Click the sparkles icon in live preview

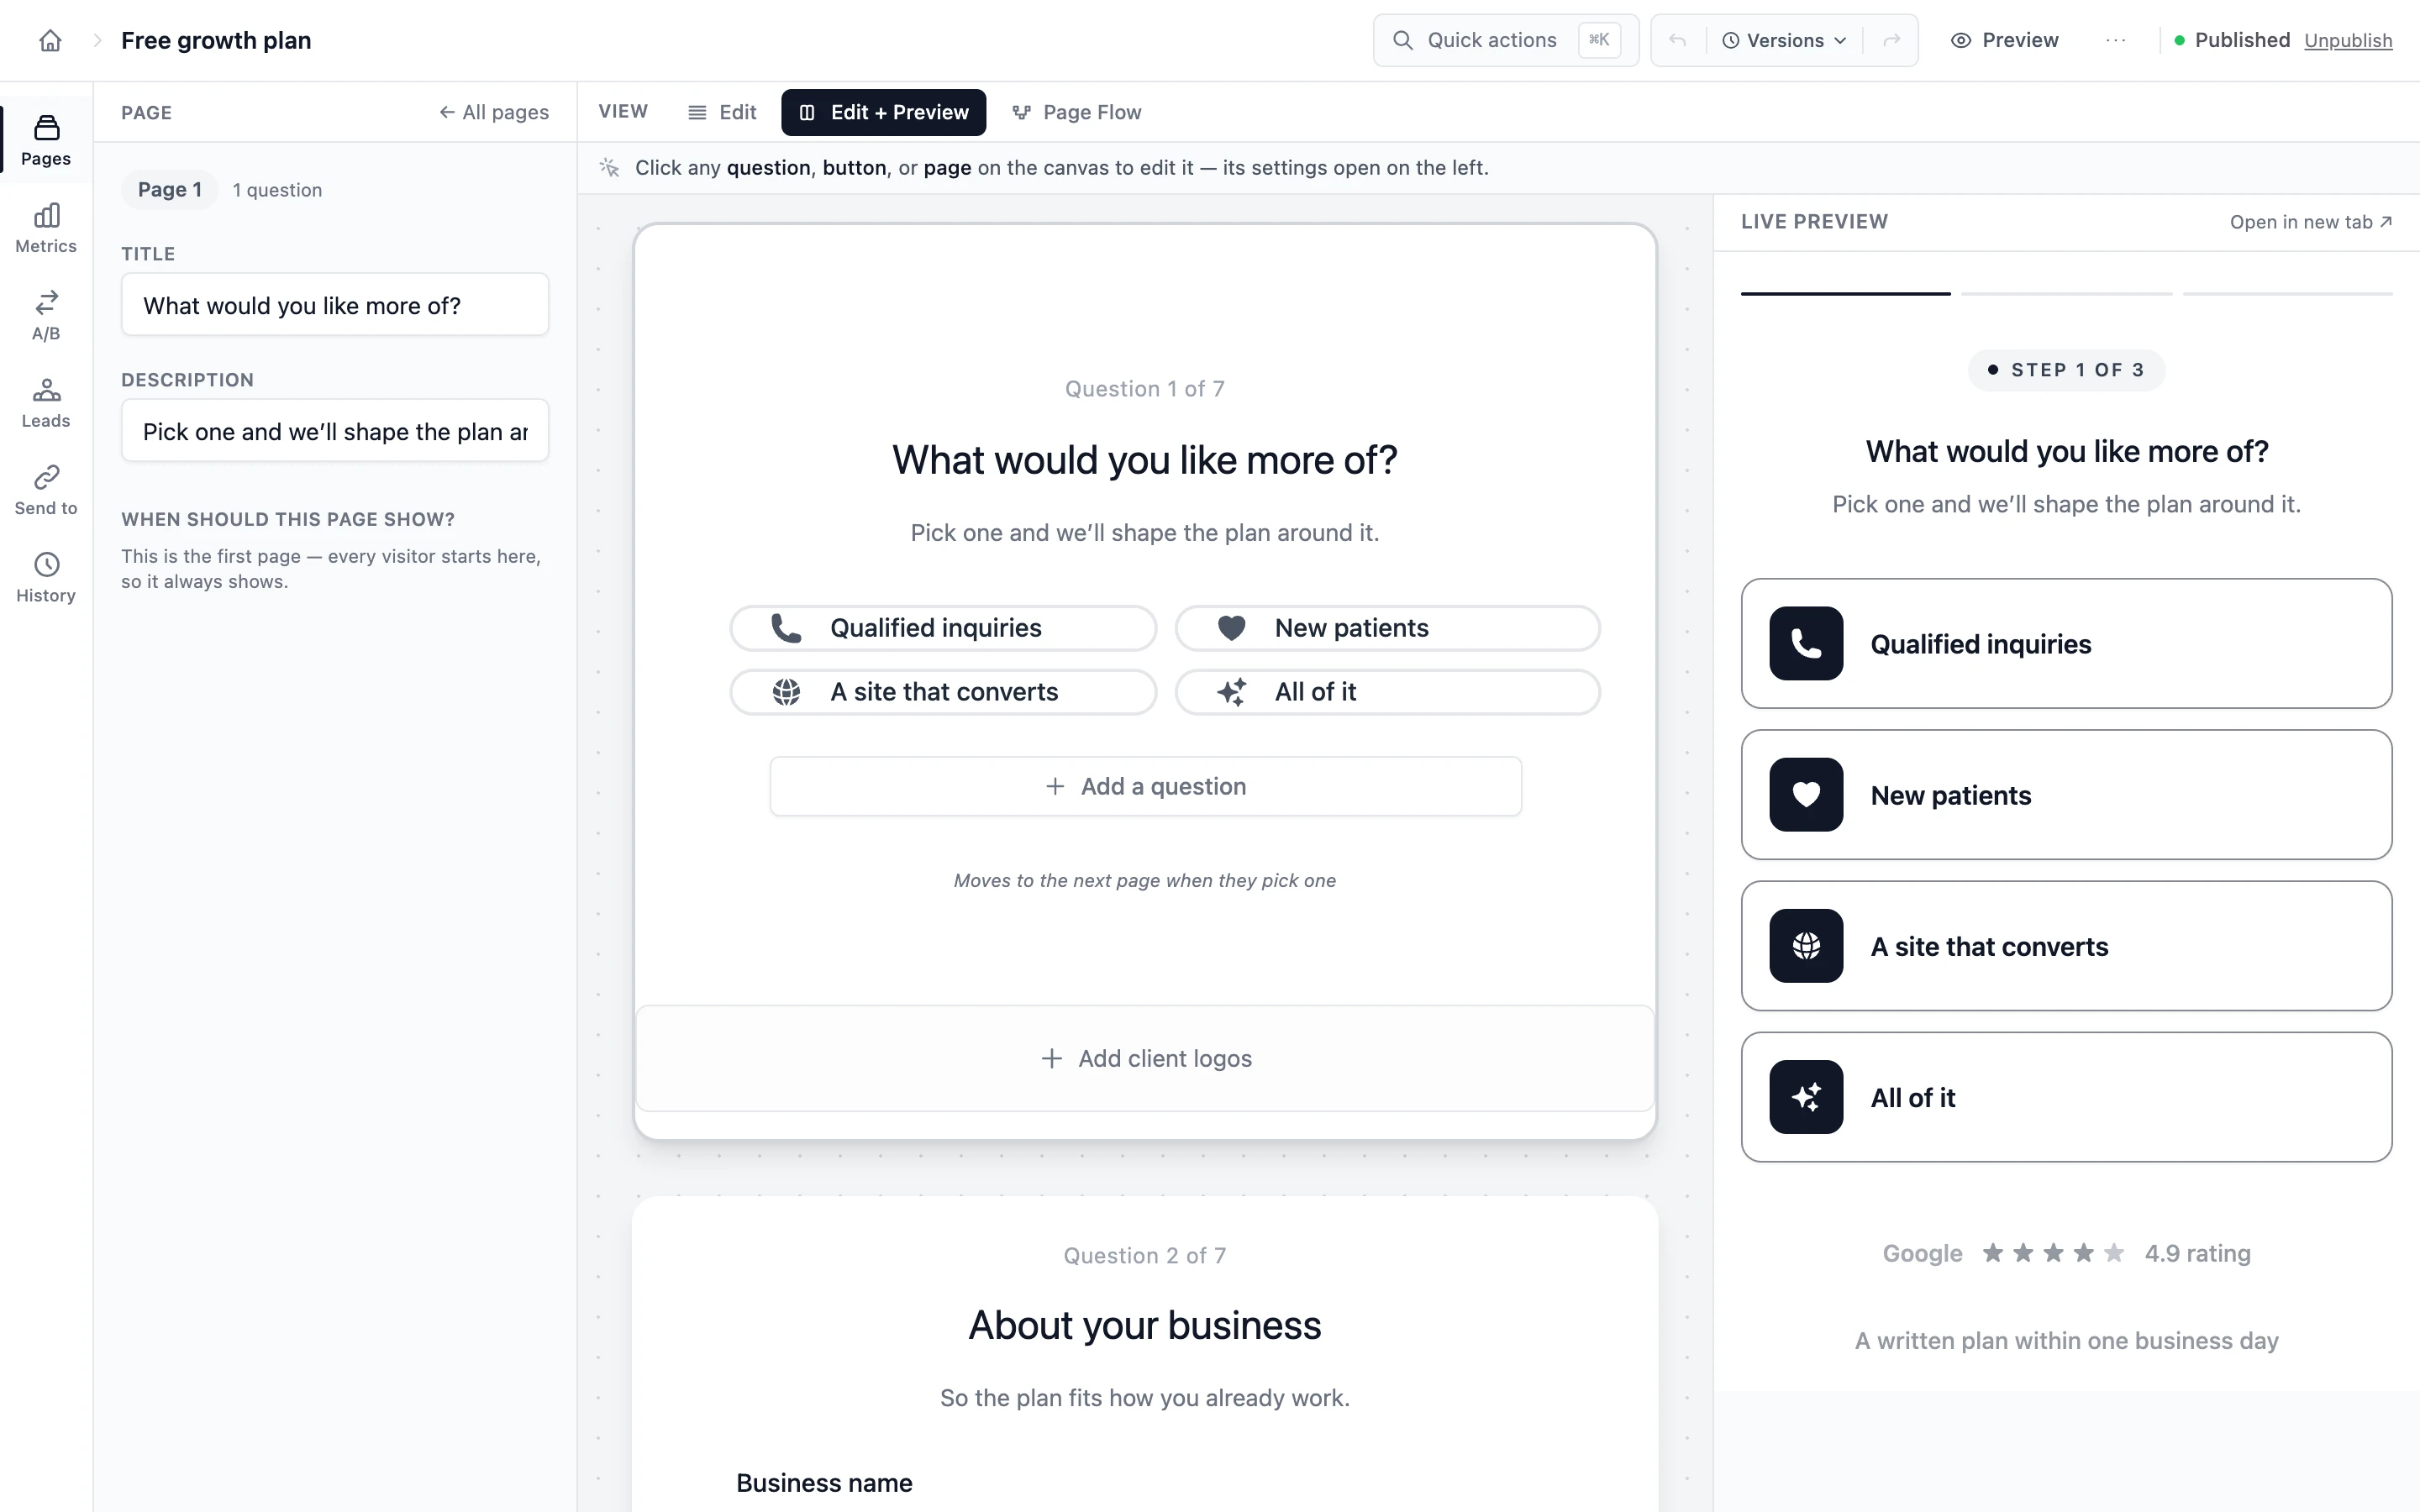(x=1806, y=1097)
